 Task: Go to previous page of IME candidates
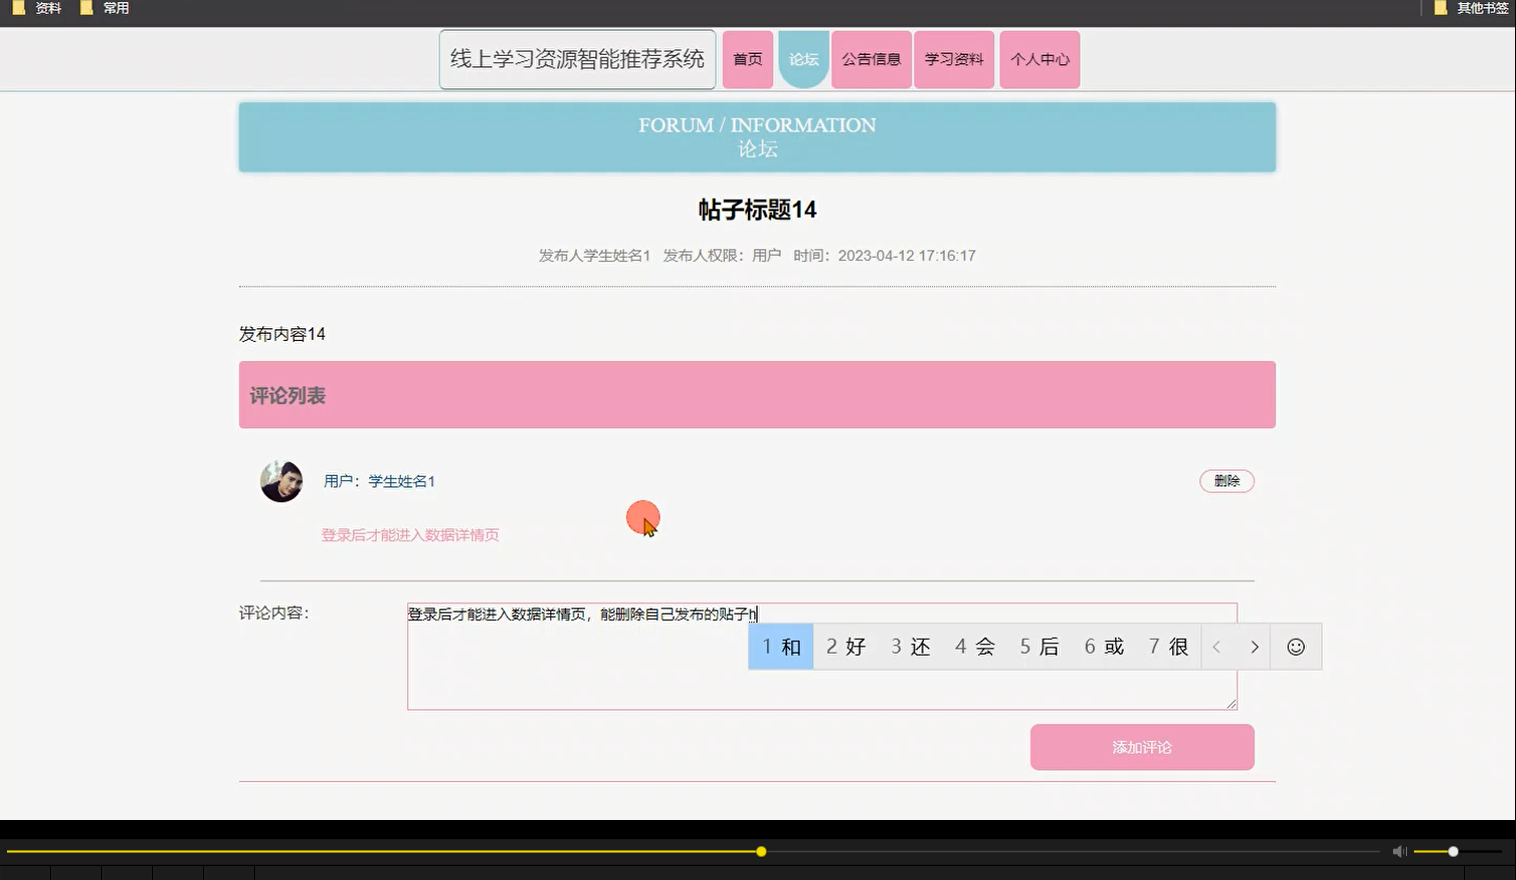pyautogui.click(x=1216, y=646)
